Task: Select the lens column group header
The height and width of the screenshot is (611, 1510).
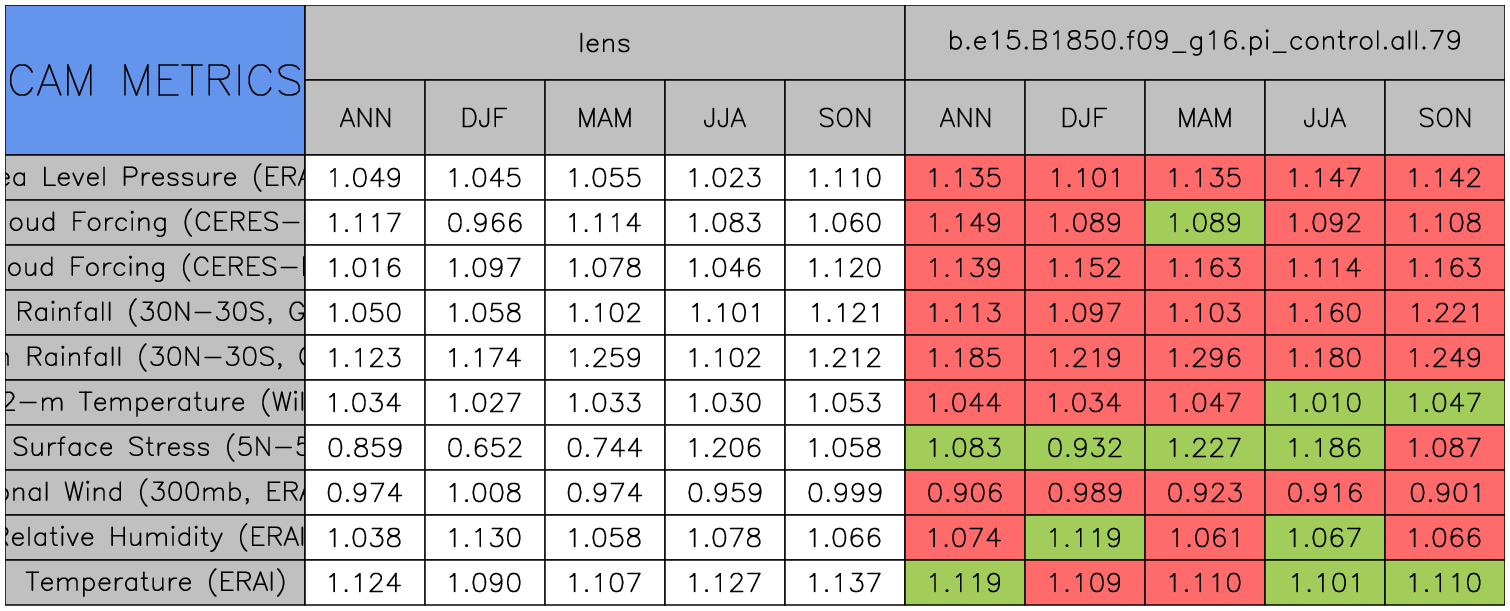Action: (605, 42)
